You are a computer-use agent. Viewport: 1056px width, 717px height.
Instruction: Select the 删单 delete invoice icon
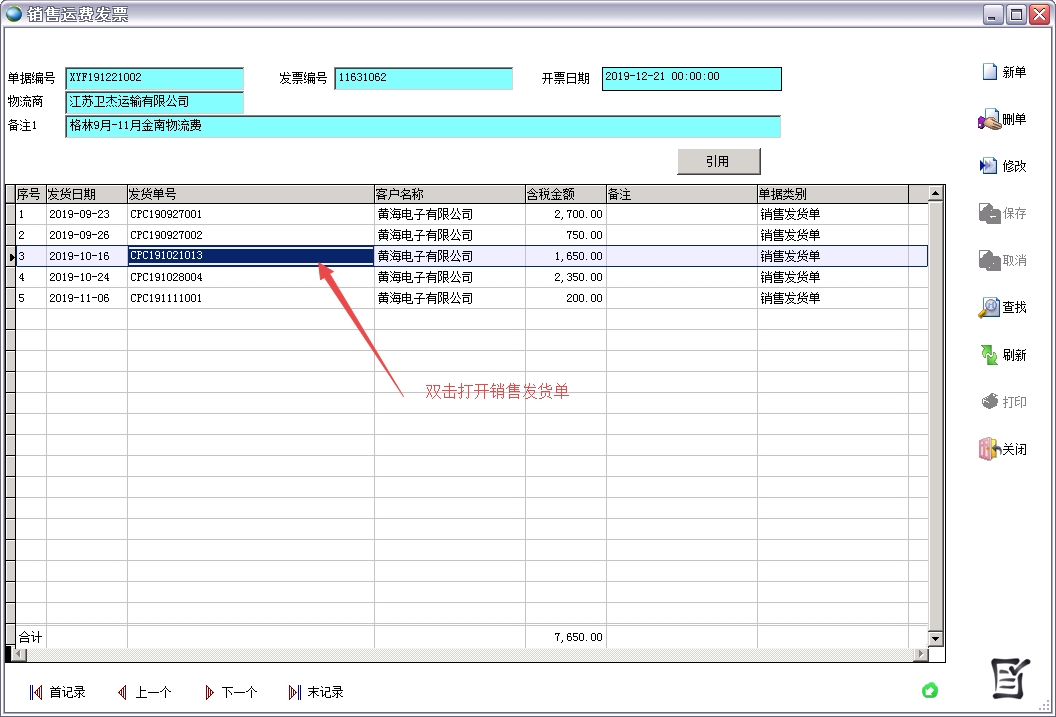point(1005,119)
